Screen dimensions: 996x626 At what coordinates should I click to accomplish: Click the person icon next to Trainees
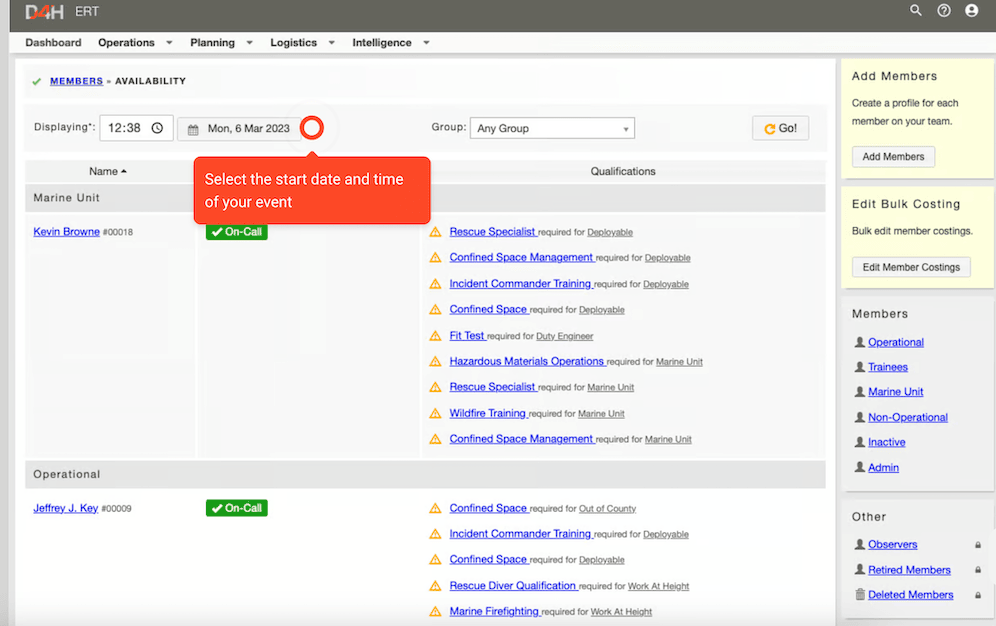coord(859,367)
